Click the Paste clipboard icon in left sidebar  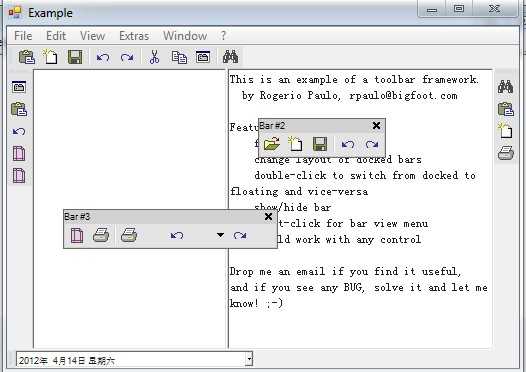[19, 109]
